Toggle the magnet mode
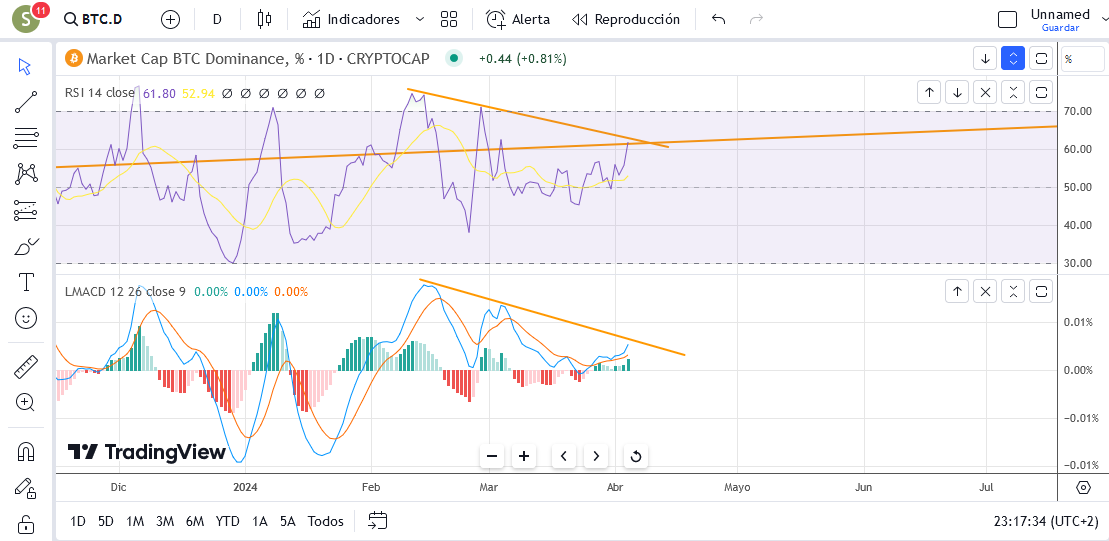 click(25, 451)
